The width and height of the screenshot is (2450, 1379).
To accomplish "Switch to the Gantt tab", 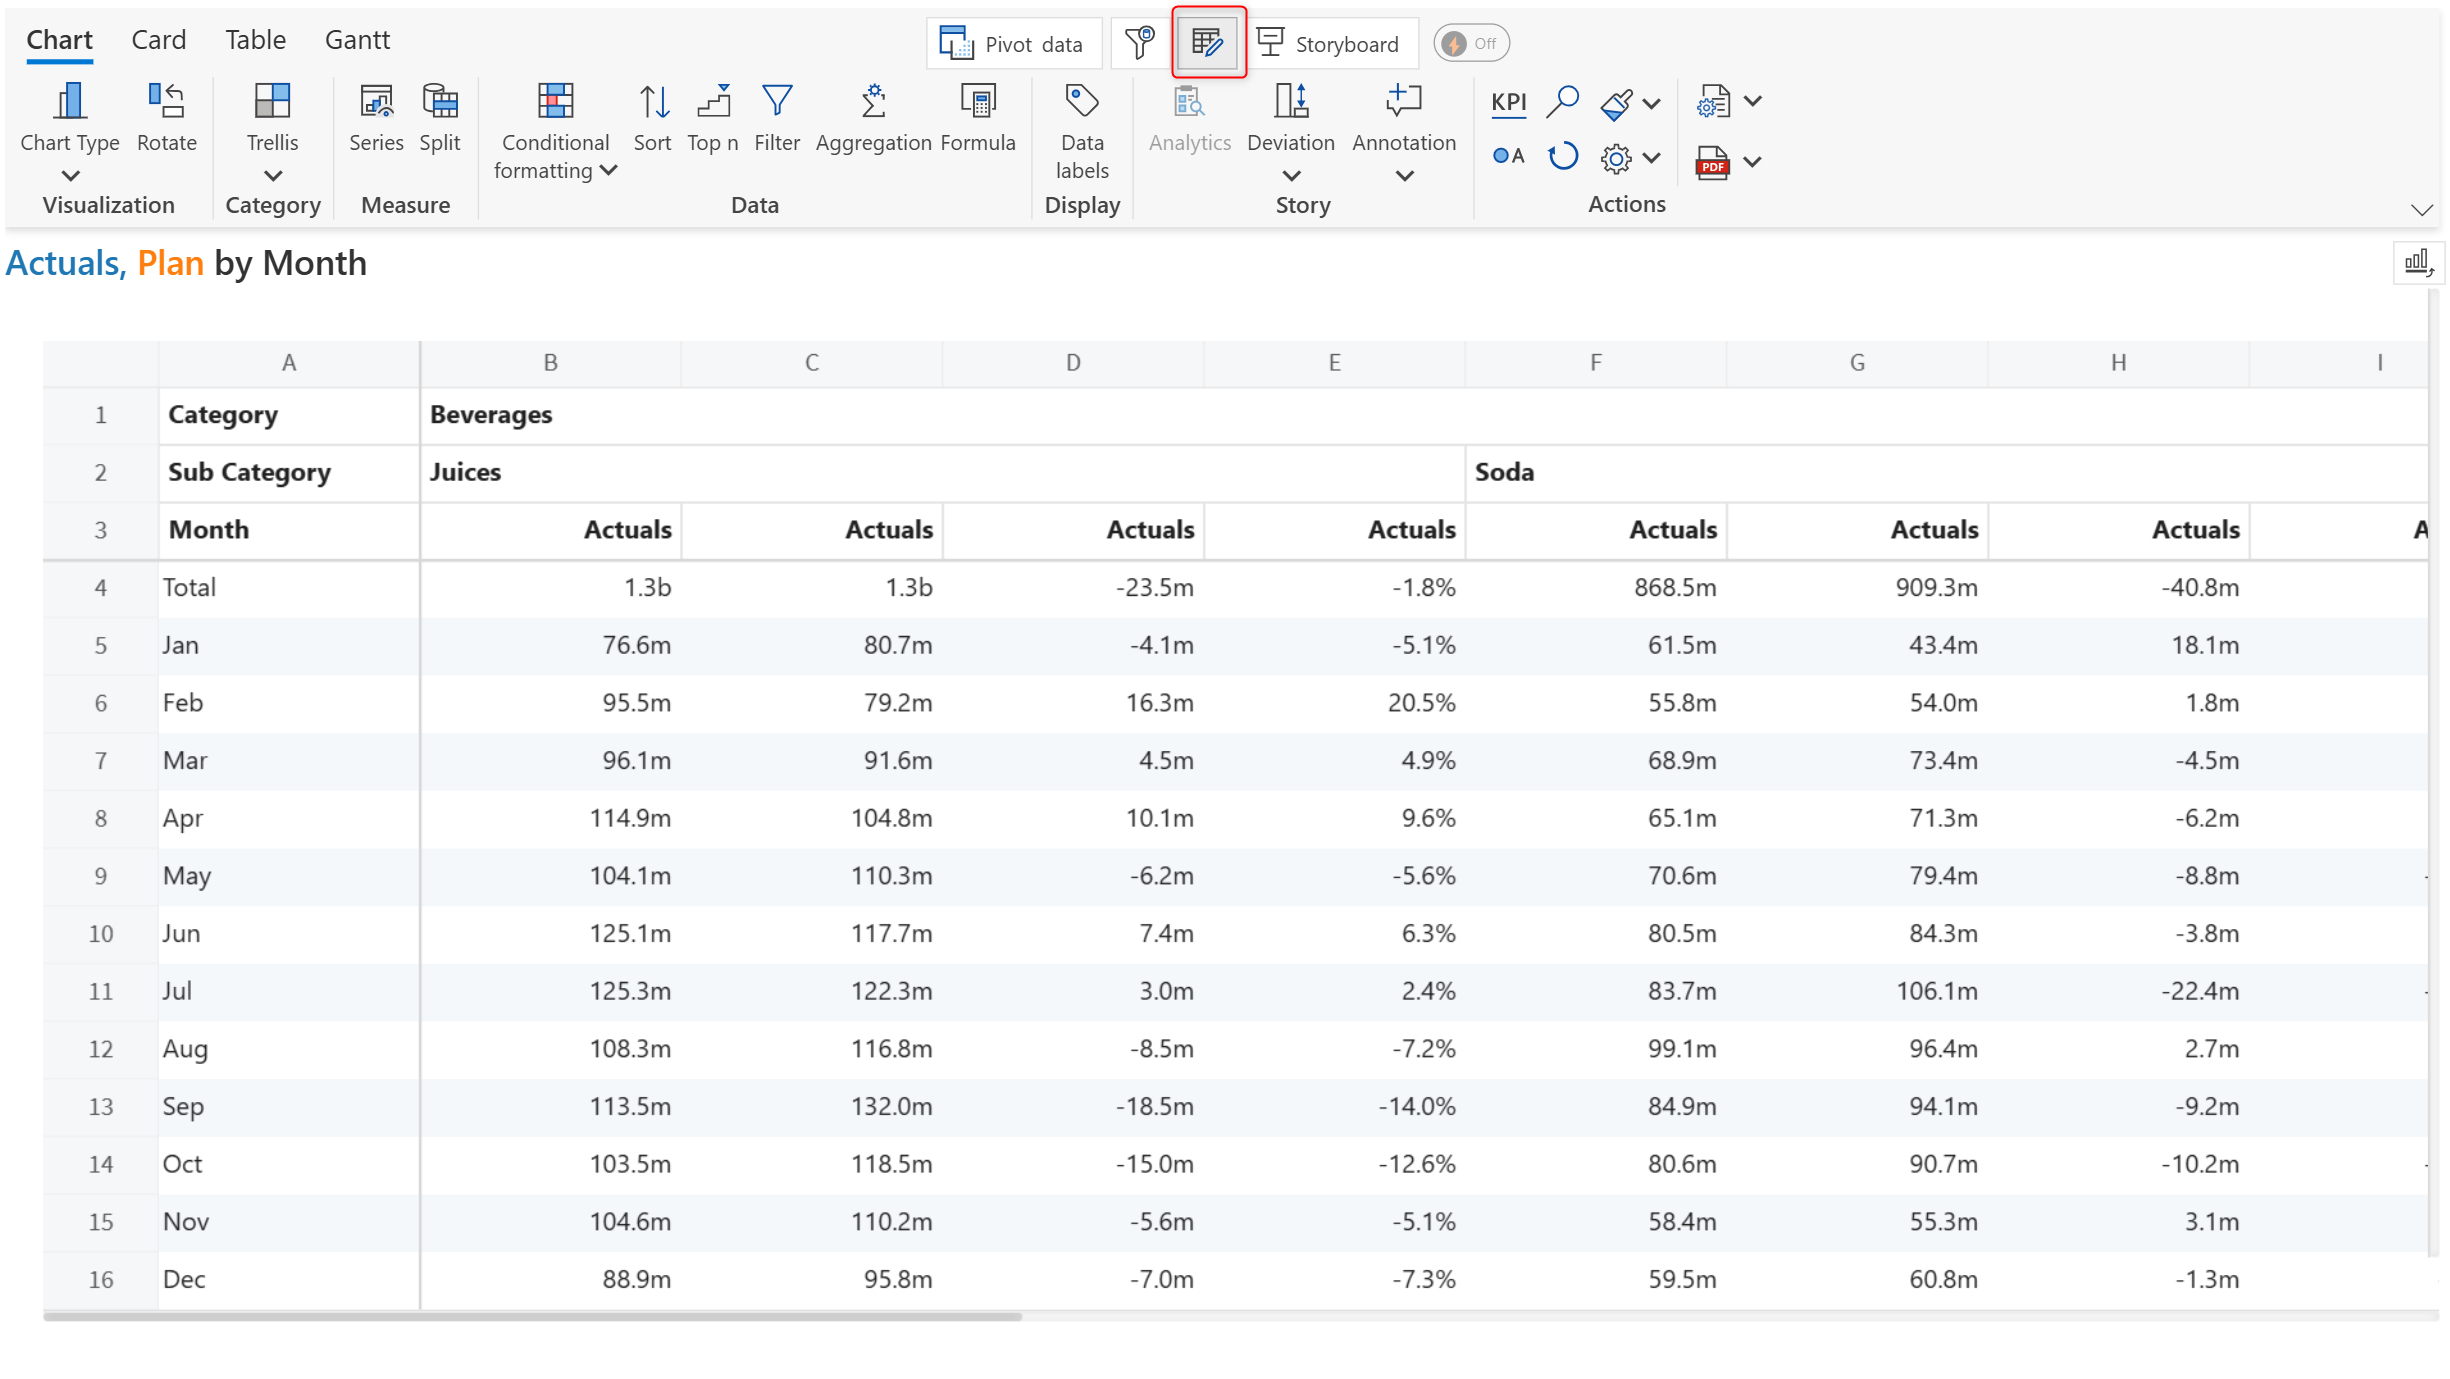I will [357, 40].
